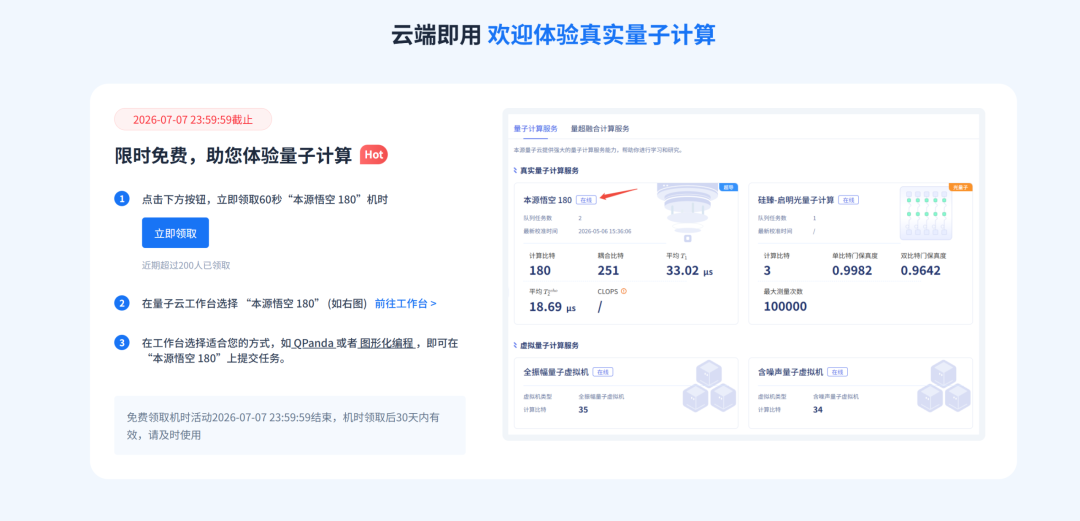Click the quantum computer illustration on 本源悟空 card
Viewport: 1080px width, 521px height.
689,210
